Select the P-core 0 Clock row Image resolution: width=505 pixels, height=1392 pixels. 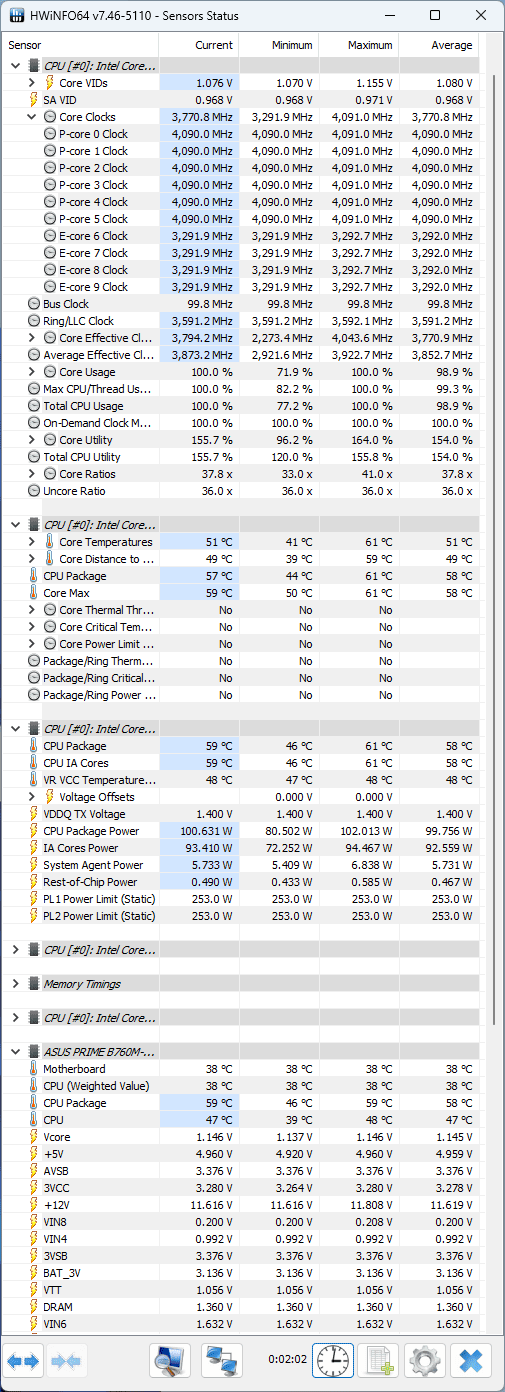pyautogui.click(x=241, y=134)
